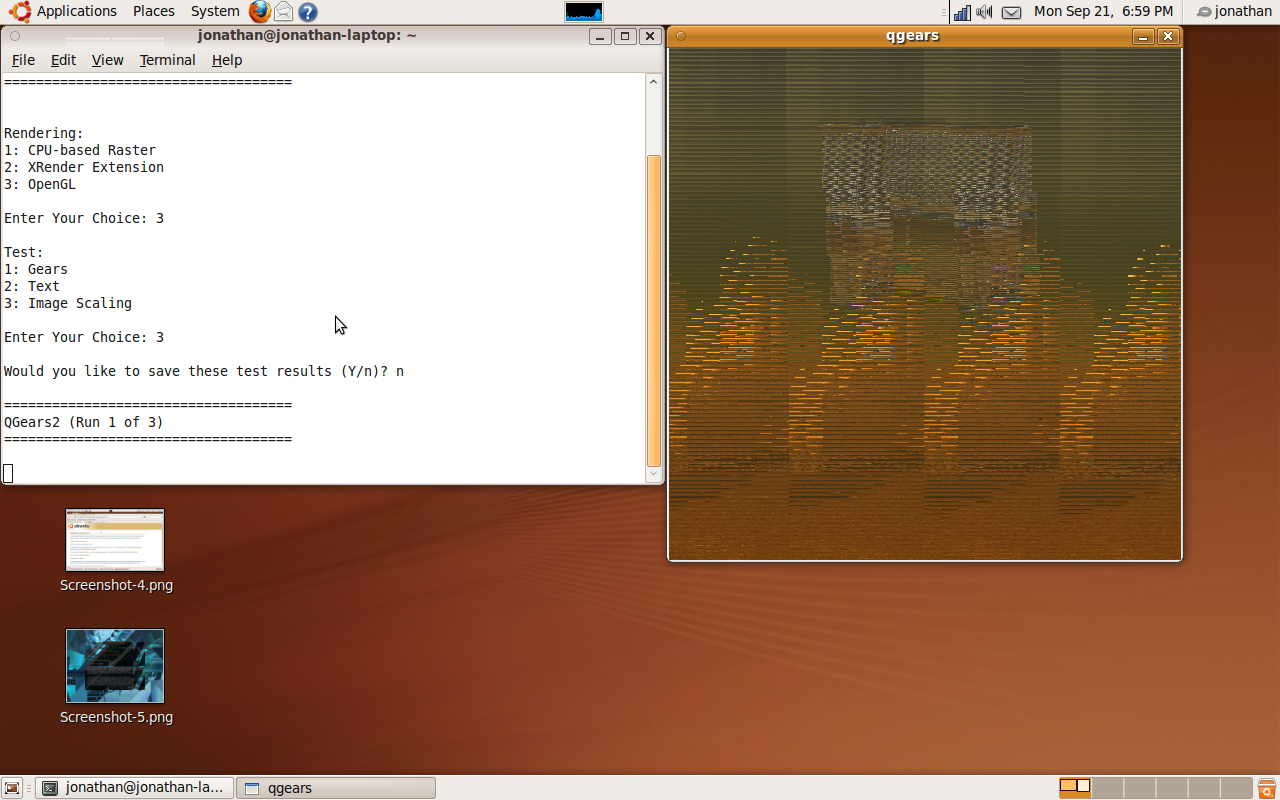The width and height of the screenshot is (1280, 800).
Task: Open the terminal's Edit menu
Action: (63, 60)
